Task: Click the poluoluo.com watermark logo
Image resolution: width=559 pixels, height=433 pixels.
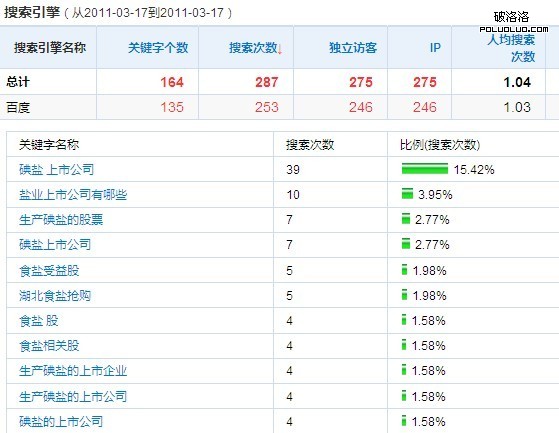Action: [513, 22]
